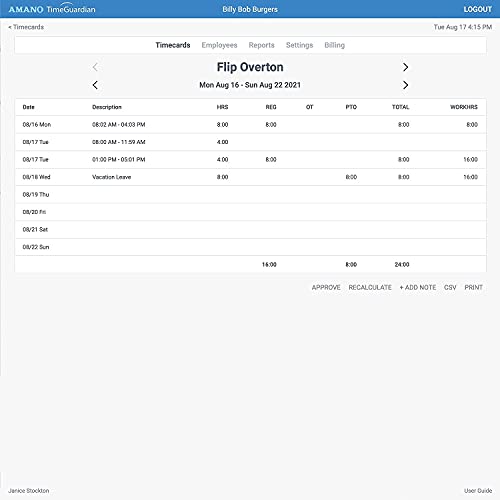
Task: Go to the Billing tab
Action: (x=334, y=45)
